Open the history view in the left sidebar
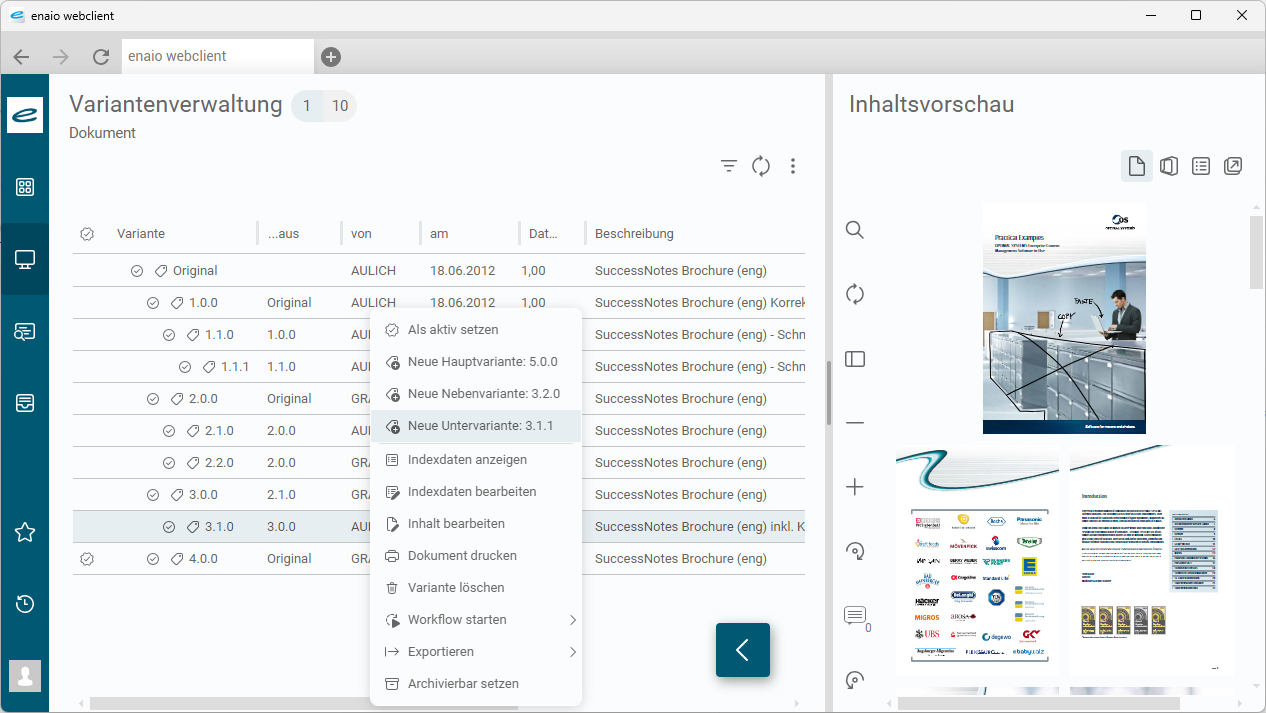Image resolution: width=1266 pixels, height=713 pixels. coord(24,603)
